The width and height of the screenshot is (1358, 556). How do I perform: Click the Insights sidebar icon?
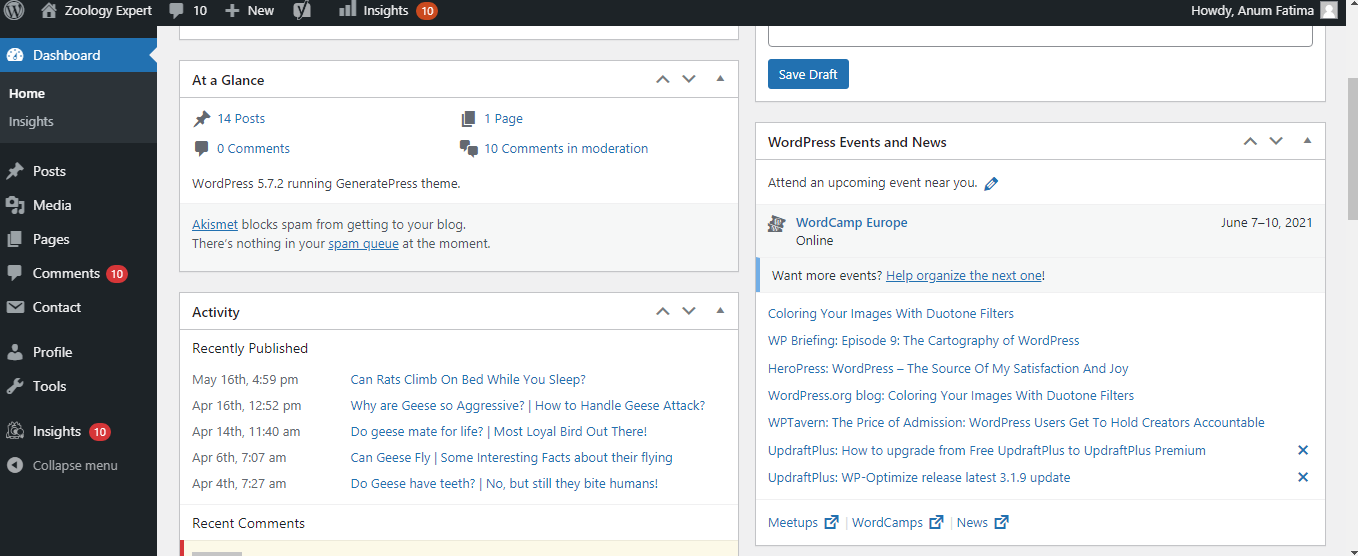point(15,431)
